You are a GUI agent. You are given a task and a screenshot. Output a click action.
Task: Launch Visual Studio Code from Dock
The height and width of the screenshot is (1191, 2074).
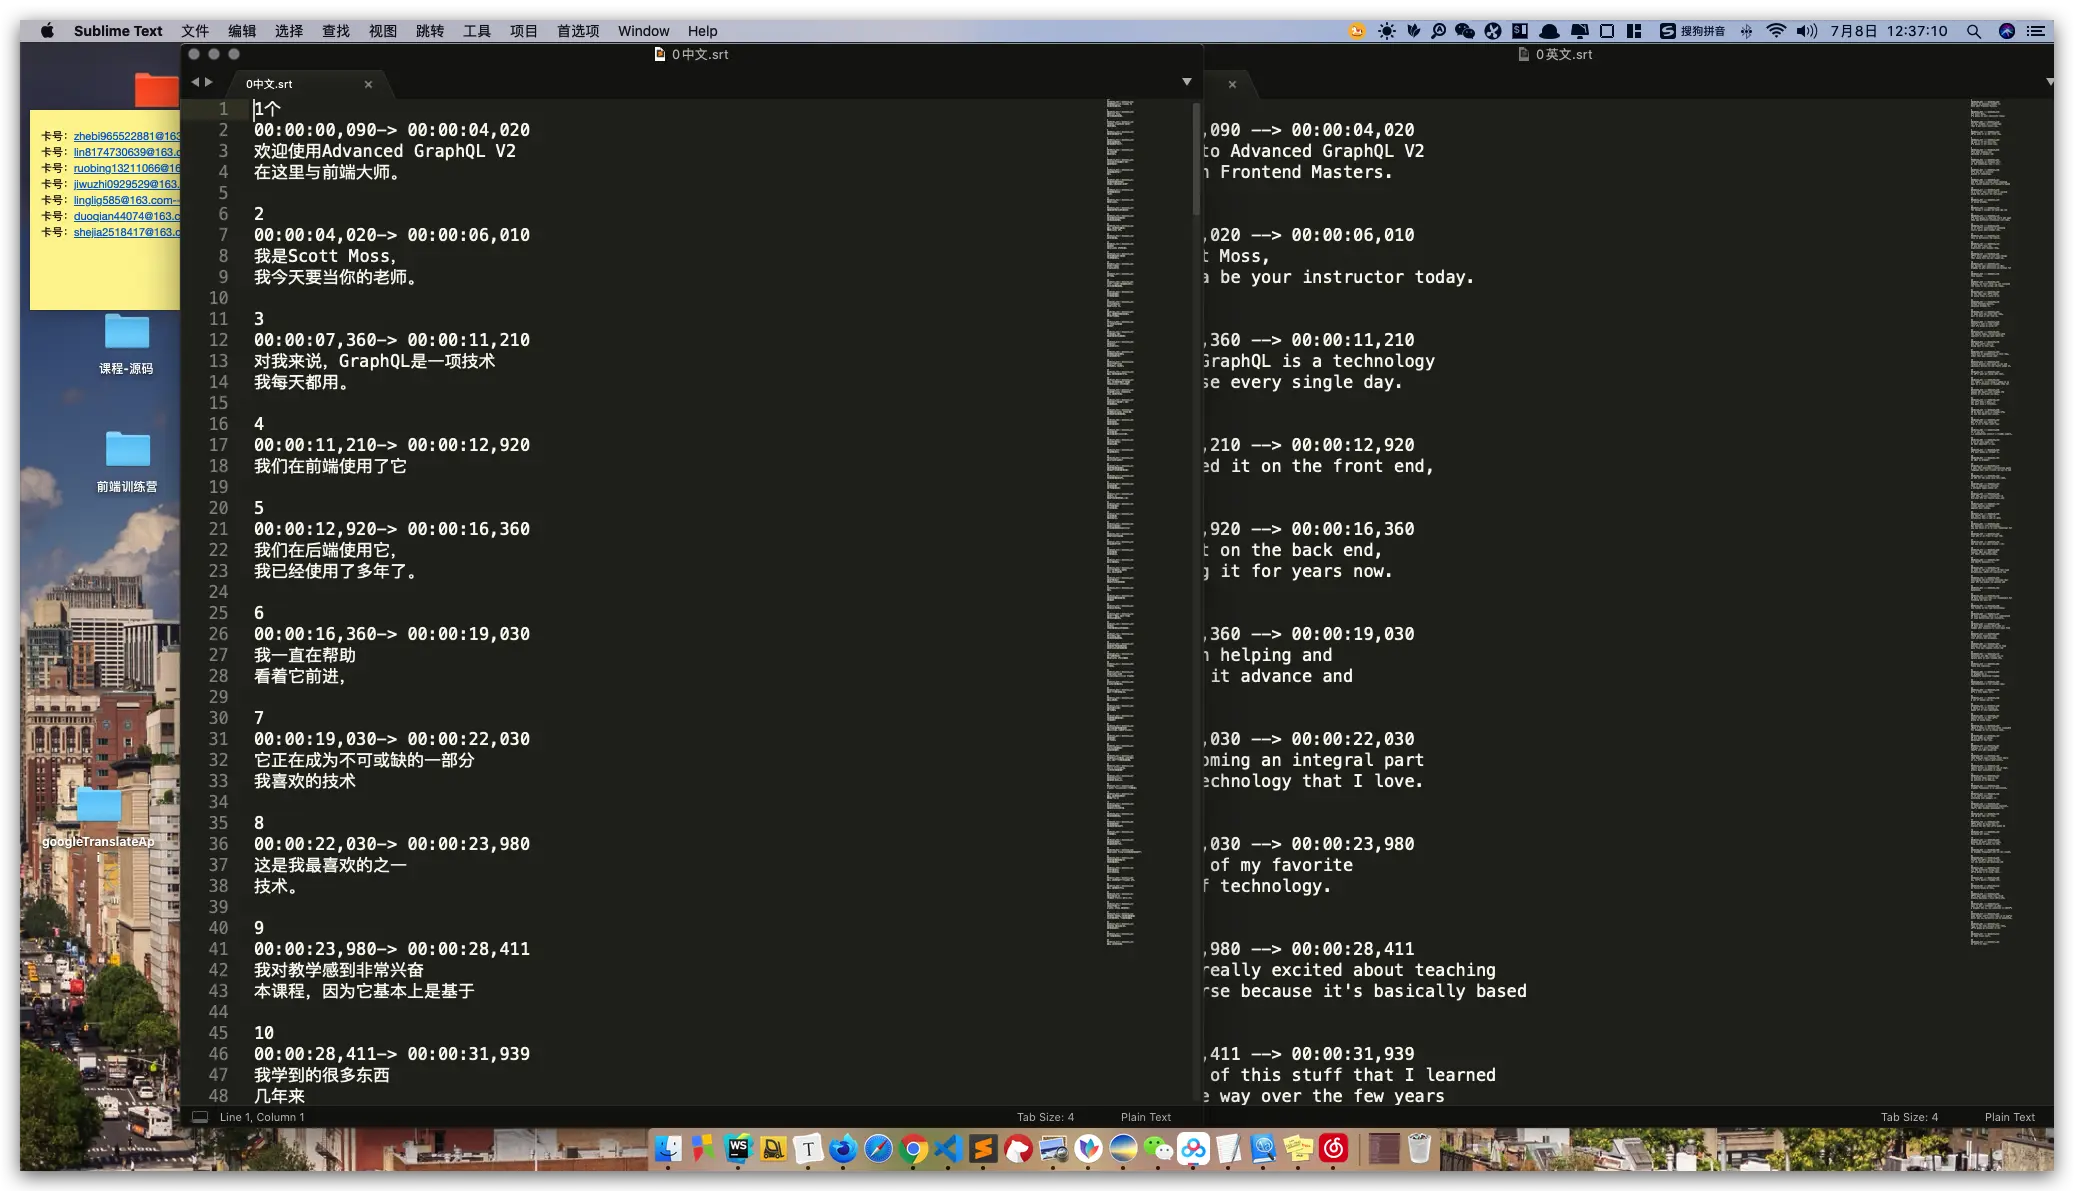click(x=948, y=1149)
